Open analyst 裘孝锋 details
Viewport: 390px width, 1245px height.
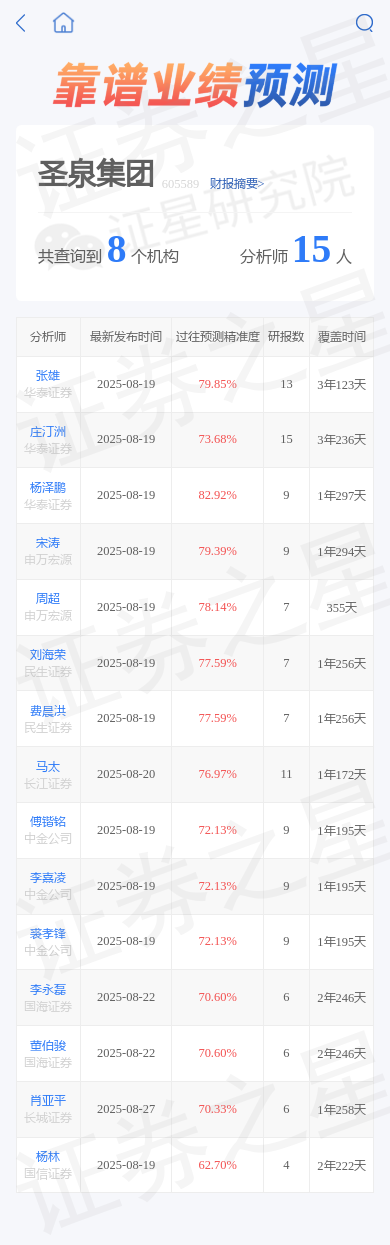(x=48, y=933)
